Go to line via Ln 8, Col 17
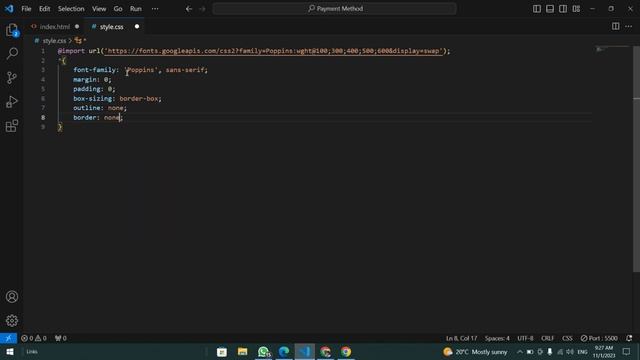The image size is (640, 360). [x=461, y=338]
